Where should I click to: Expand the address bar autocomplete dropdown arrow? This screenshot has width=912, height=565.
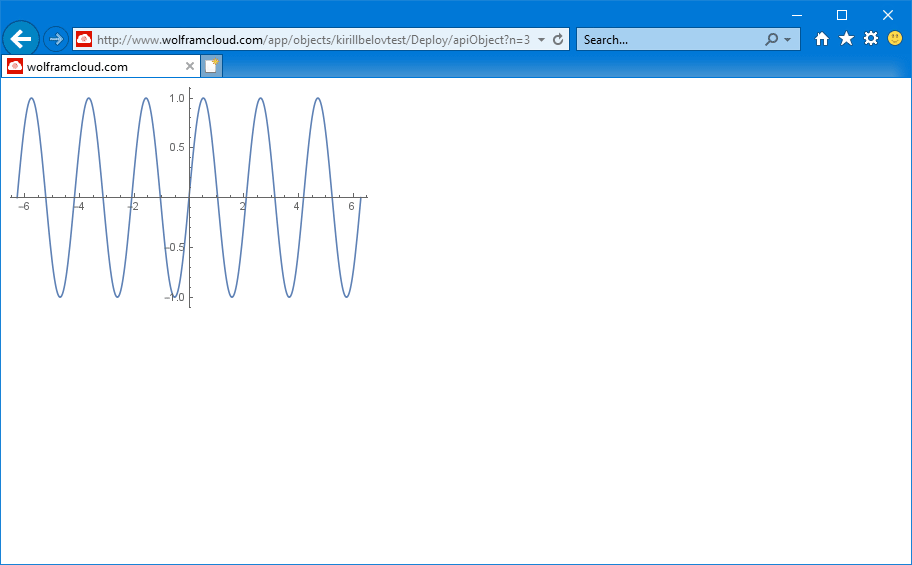tap(542, 40)
